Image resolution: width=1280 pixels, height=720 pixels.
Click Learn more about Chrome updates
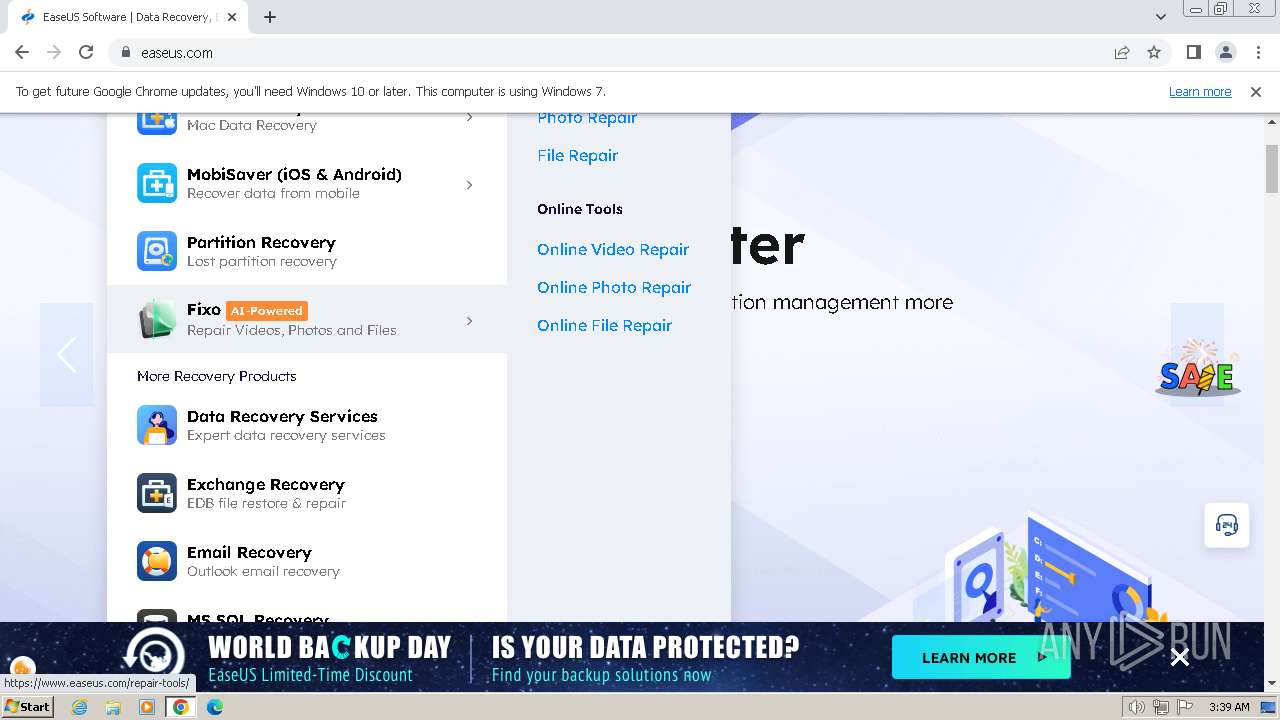coord(1200,91)
